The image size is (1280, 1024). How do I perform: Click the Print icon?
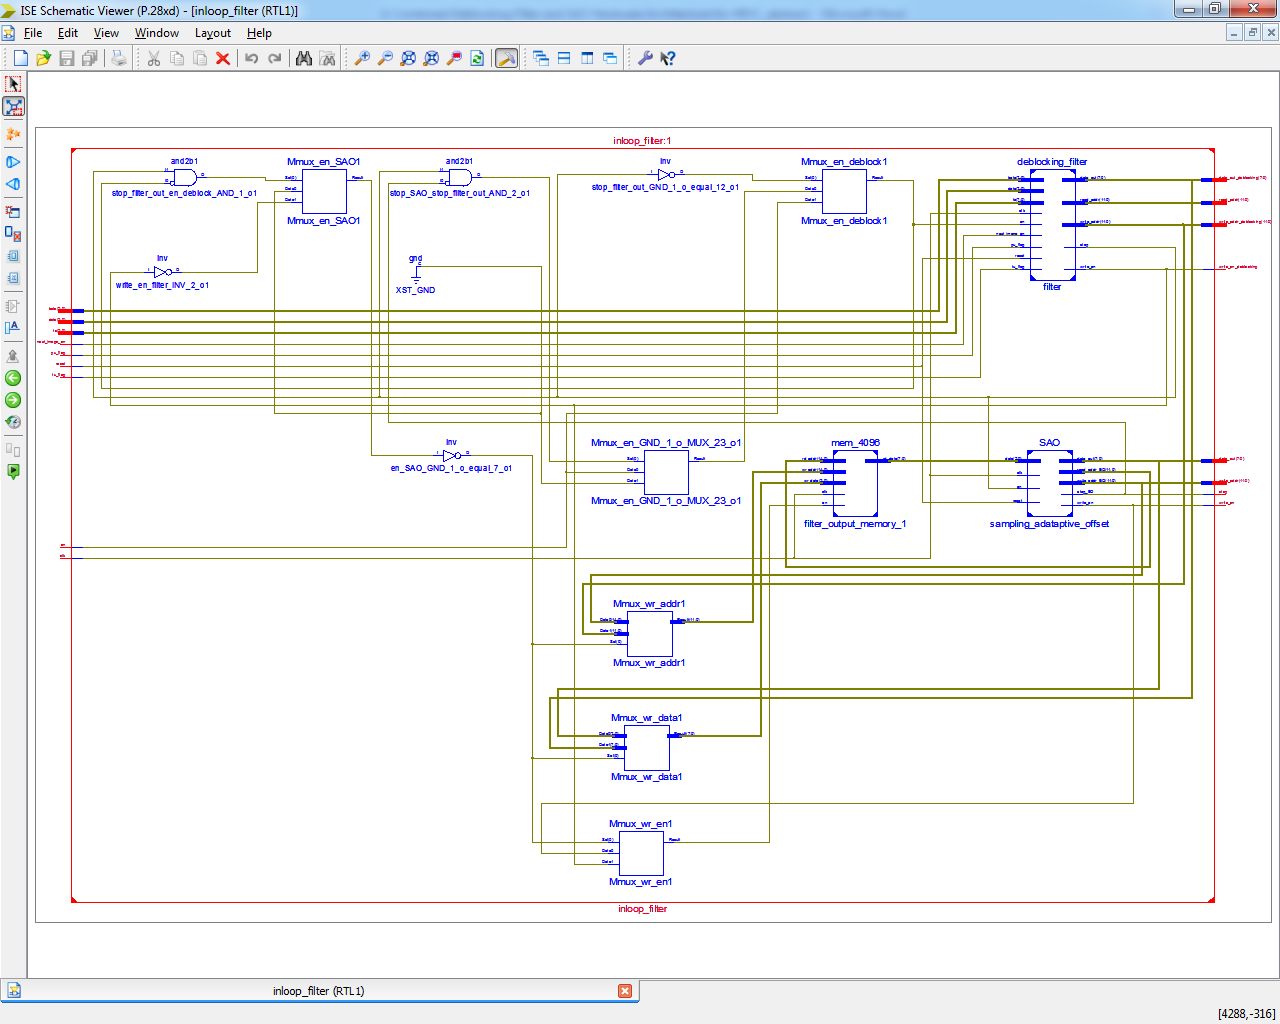pyautogui.click(x=119, y=58)
